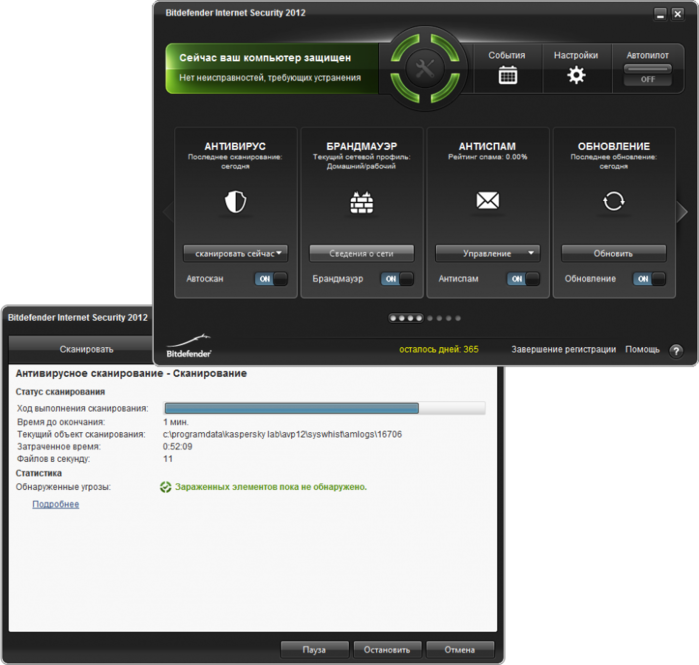The image size is (699, 665).
Task: Toggle Брандмауэр ON switch
Action: click(397, 279)
